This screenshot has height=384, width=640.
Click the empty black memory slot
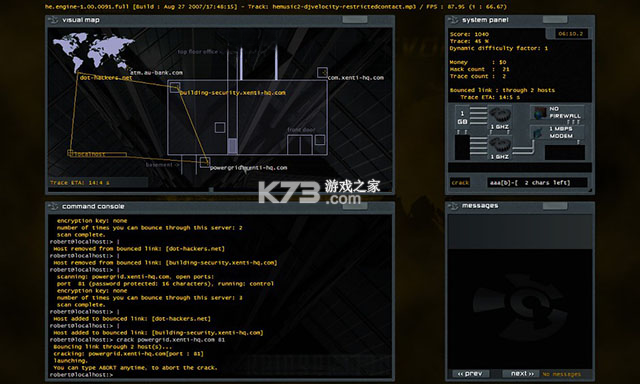coord(462,147)
